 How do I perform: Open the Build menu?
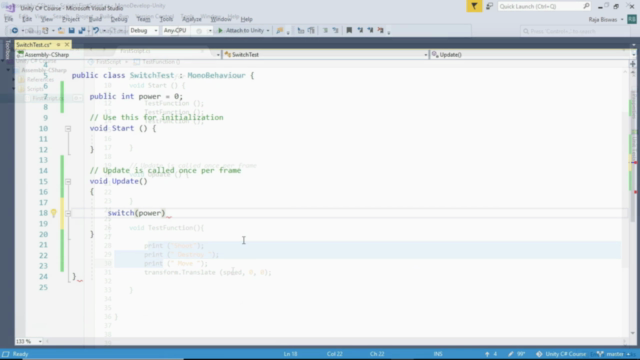95,19
